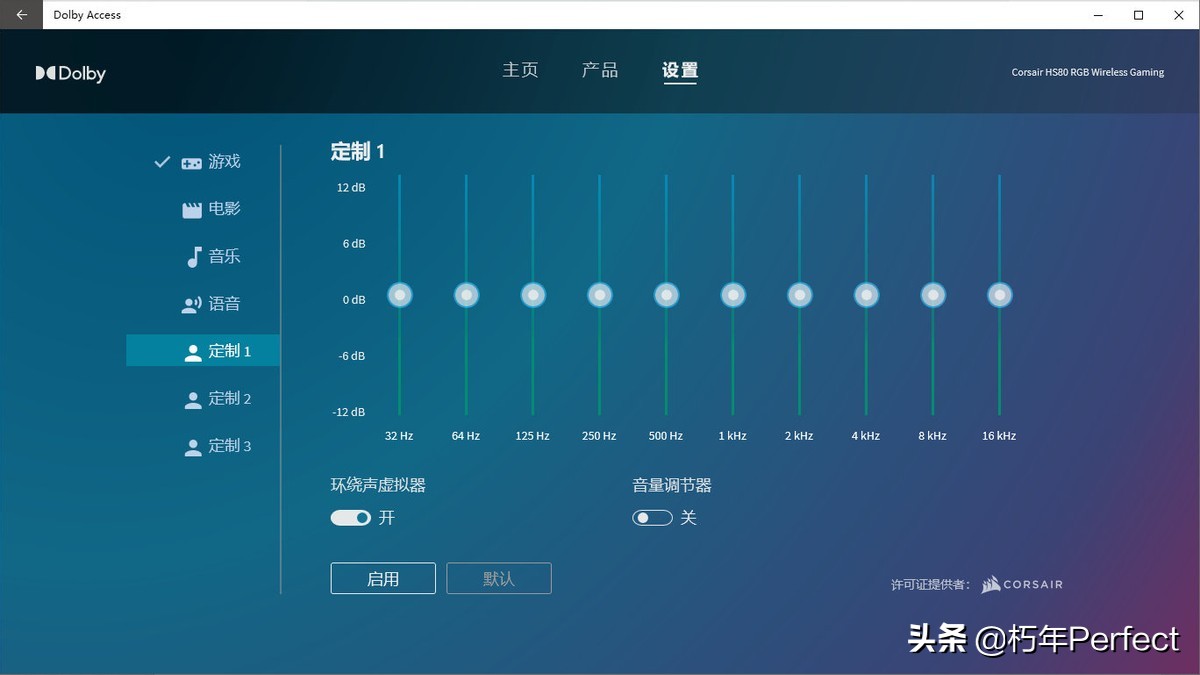Click the Corsair sails logo near 许可证提供者
Image resolution: width=1200 pixels, height=675 pixels.
(988, 584)
